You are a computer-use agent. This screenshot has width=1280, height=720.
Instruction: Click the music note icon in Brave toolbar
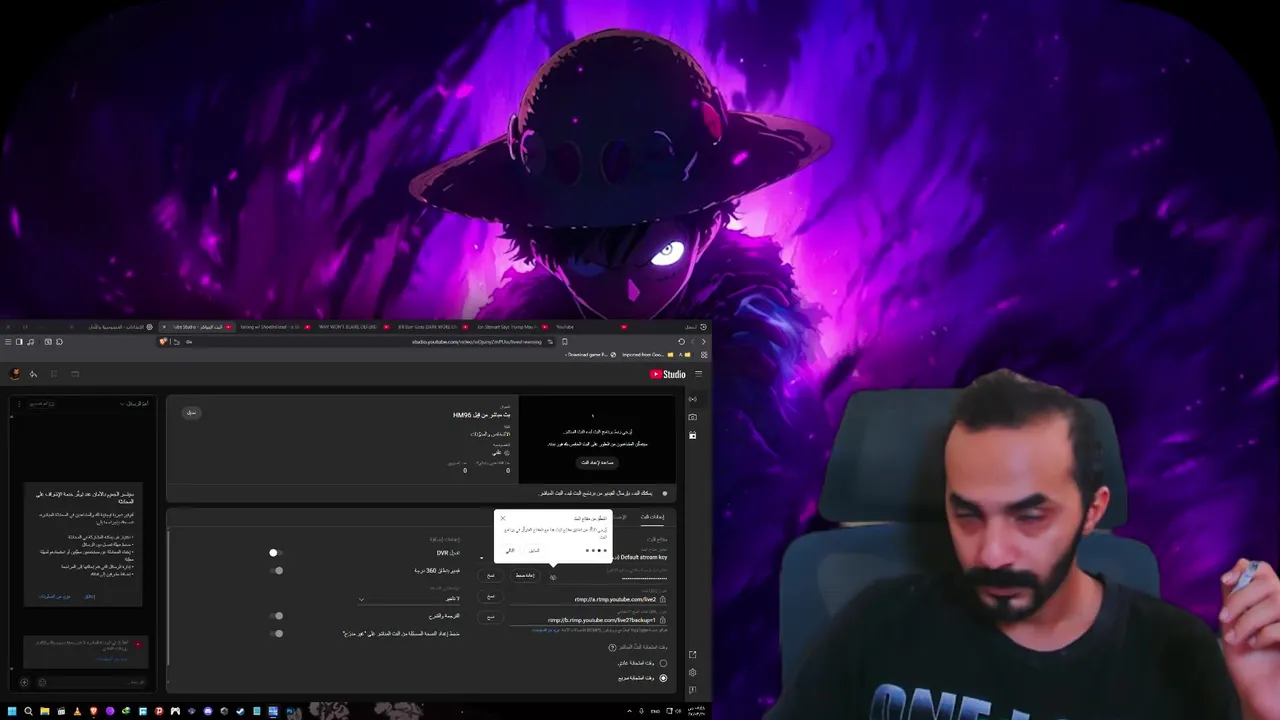[31, 342]
